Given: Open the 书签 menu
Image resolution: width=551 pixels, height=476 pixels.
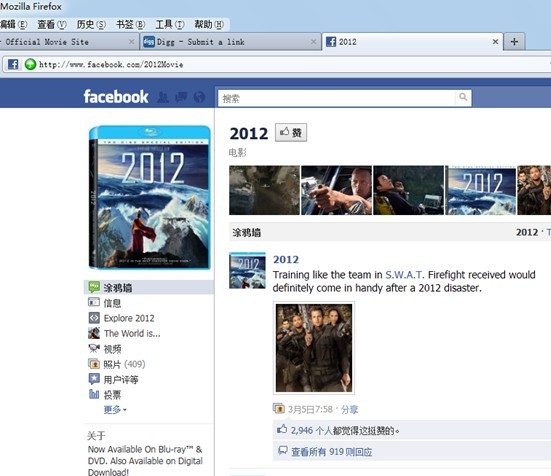Looking at the screenshot, I should pos(130,24).
